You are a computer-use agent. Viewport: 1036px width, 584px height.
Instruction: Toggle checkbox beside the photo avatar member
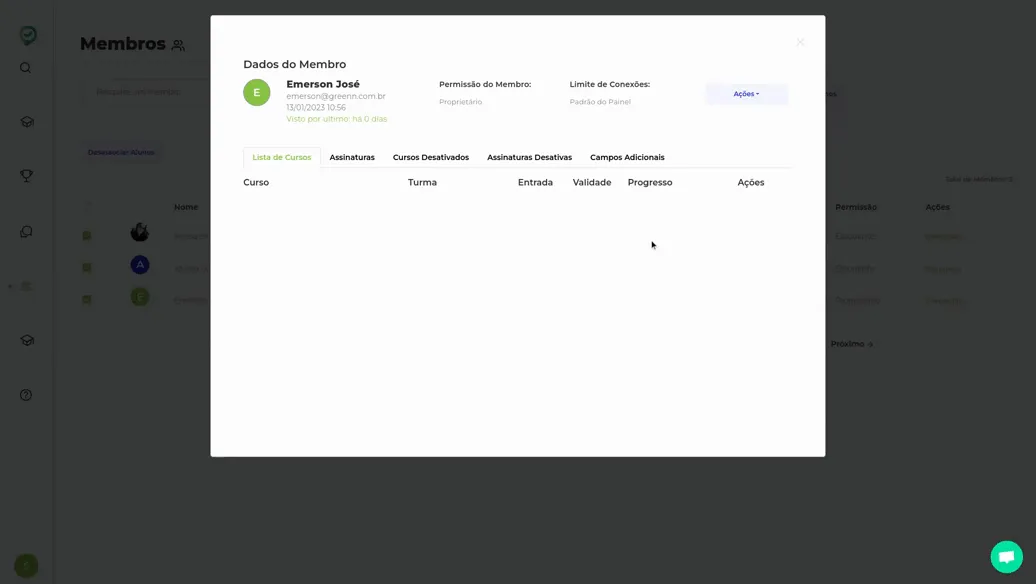pos(87,236)
